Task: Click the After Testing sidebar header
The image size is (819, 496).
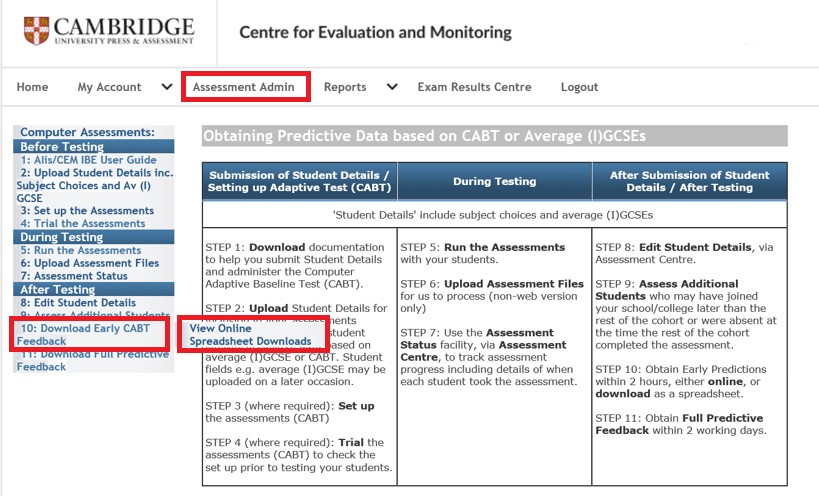Action: click(94, 289)
